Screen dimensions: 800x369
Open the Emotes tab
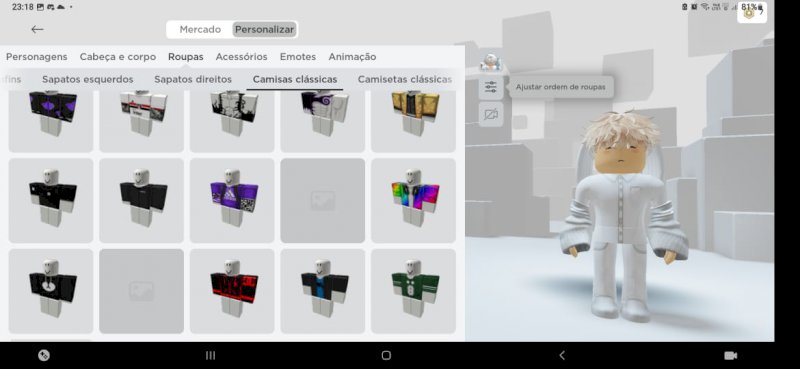[x=298, y=57]
